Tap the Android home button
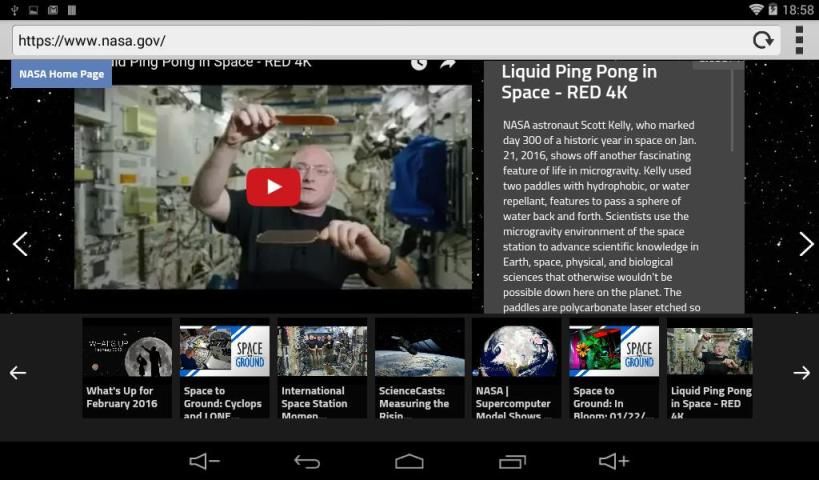Screen dimensions: 819x480 pyautogui.click(x=409, y=461)
